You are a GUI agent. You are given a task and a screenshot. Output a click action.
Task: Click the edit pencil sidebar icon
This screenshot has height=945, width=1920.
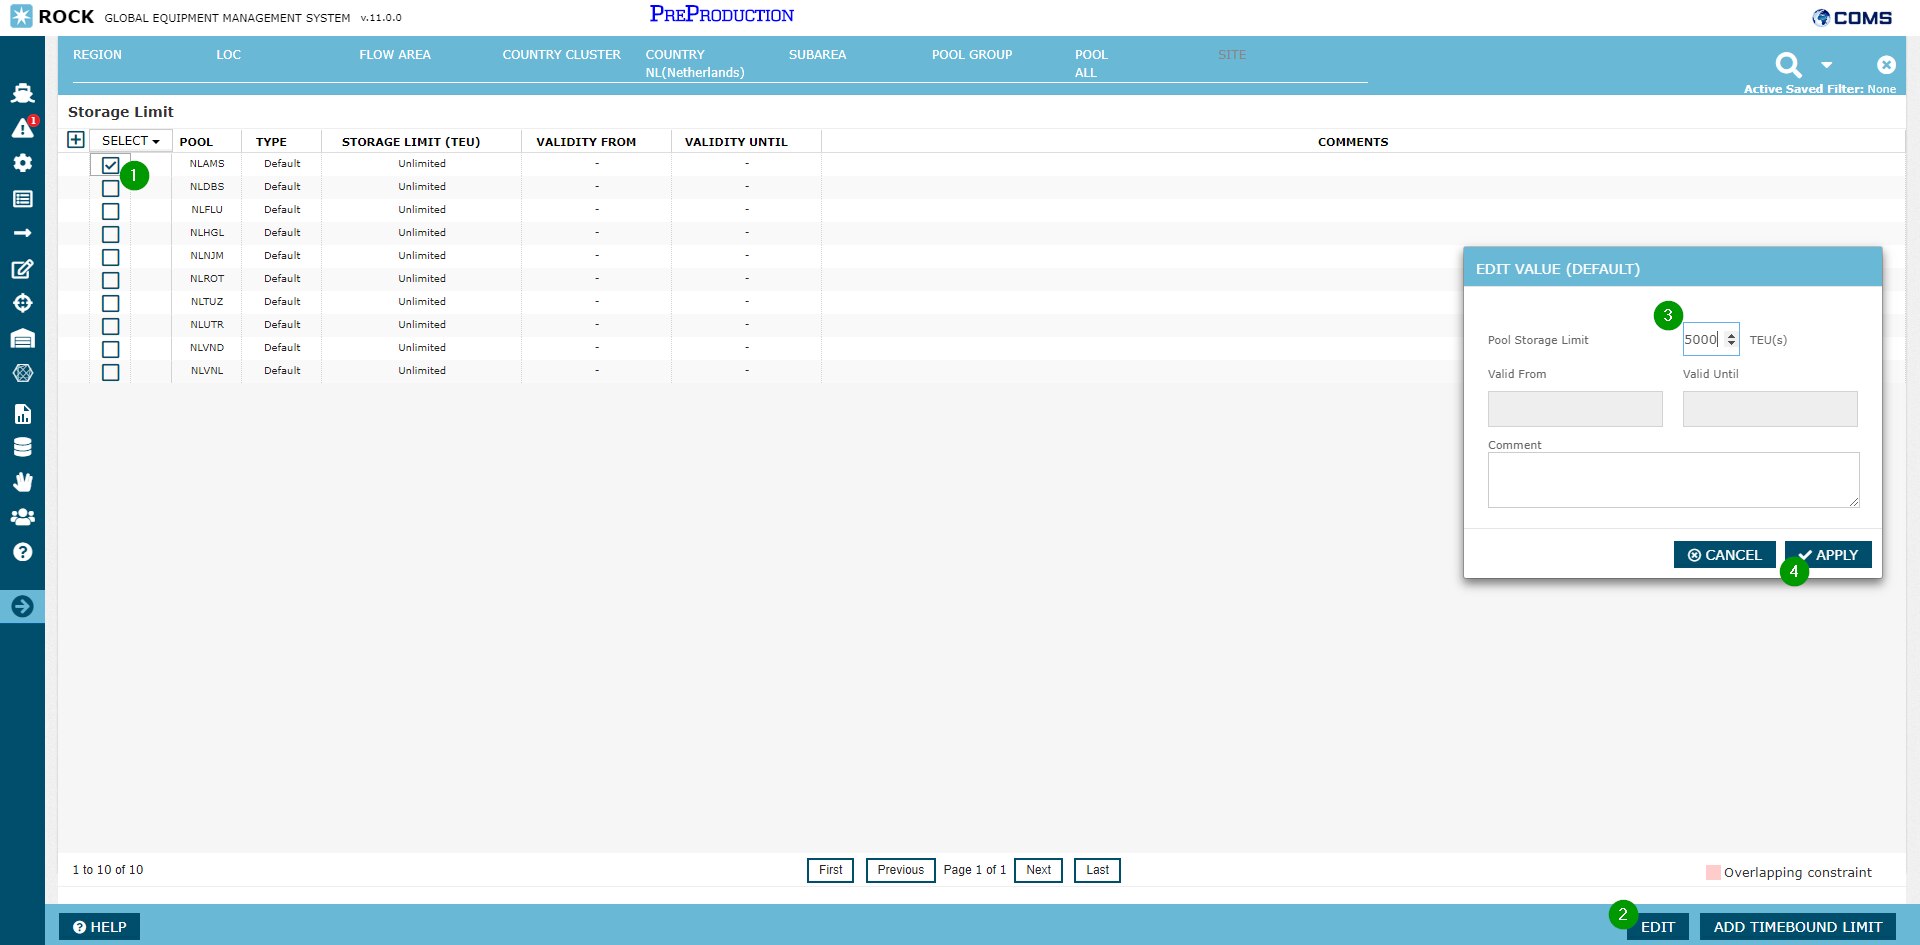pyautogui.click(x=22, y=269)
